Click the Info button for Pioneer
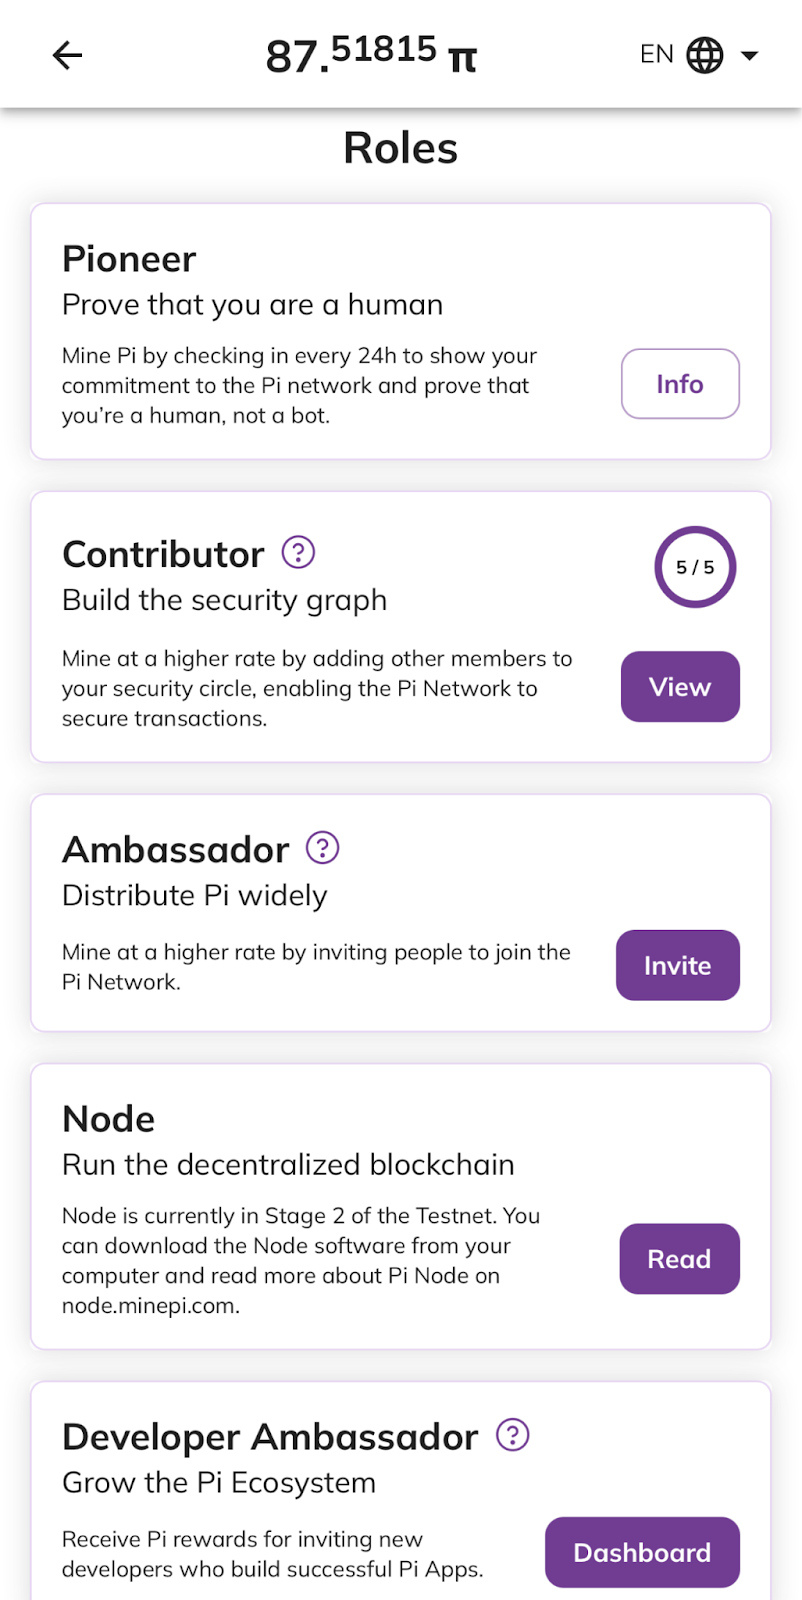This screenshot has width=802, height=1600. tap(680, 384)
